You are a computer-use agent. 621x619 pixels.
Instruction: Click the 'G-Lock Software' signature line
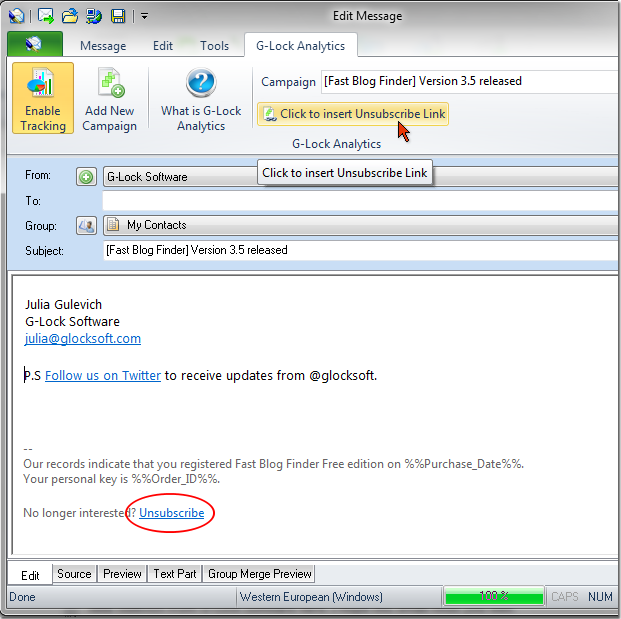point(72,322)
